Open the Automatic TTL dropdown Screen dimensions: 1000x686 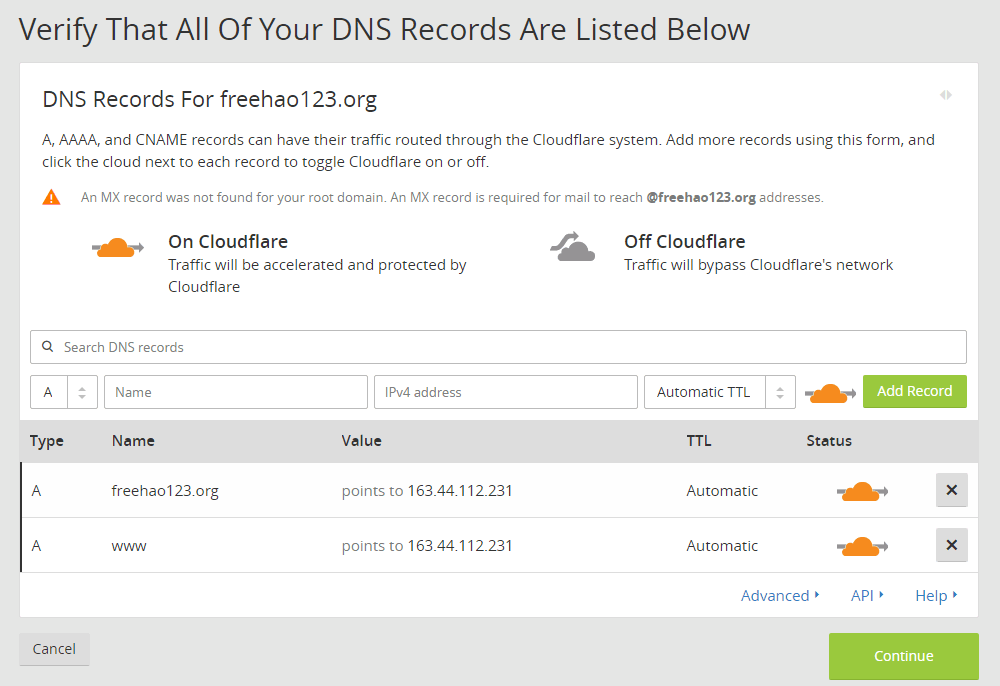tap(719, 392)
